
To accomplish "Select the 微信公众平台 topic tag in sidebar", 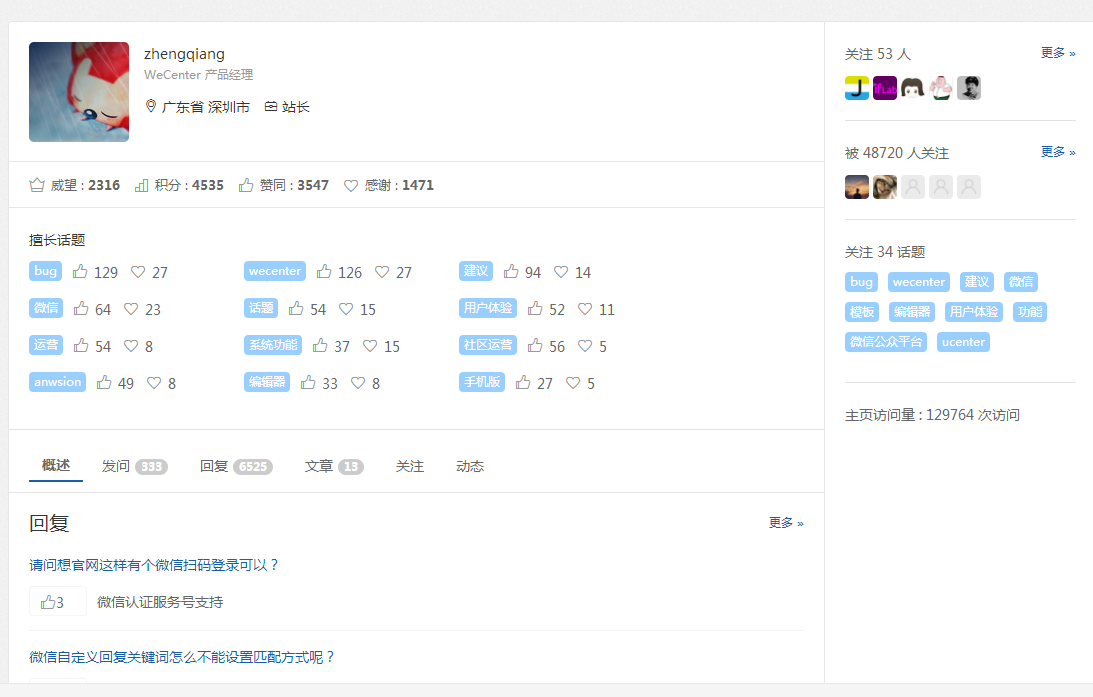I will click(x=886, y=342).
